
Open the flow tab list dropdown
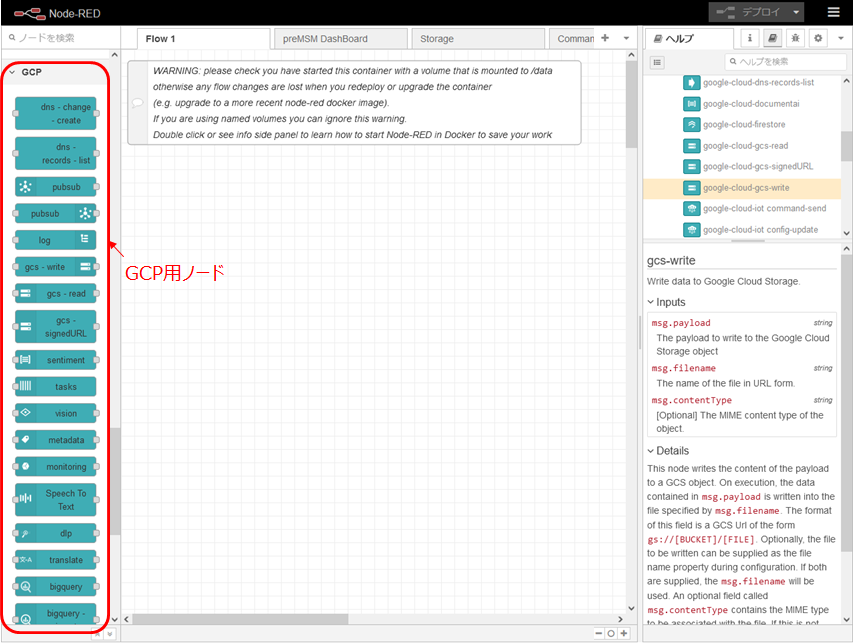[626, 38]
